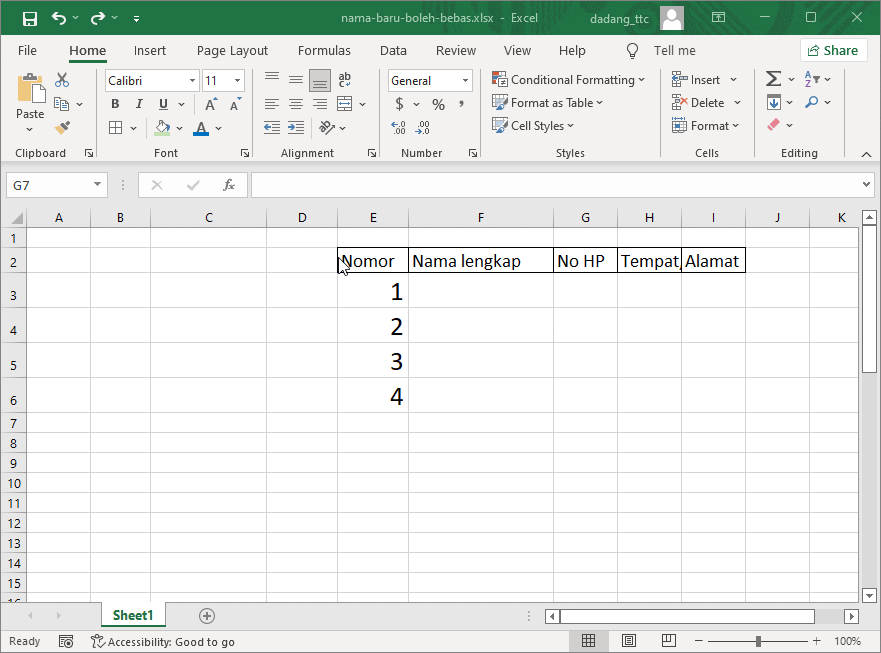
Task: Switch to the Page Layout ribbon tab
Action: coord(232,50)
